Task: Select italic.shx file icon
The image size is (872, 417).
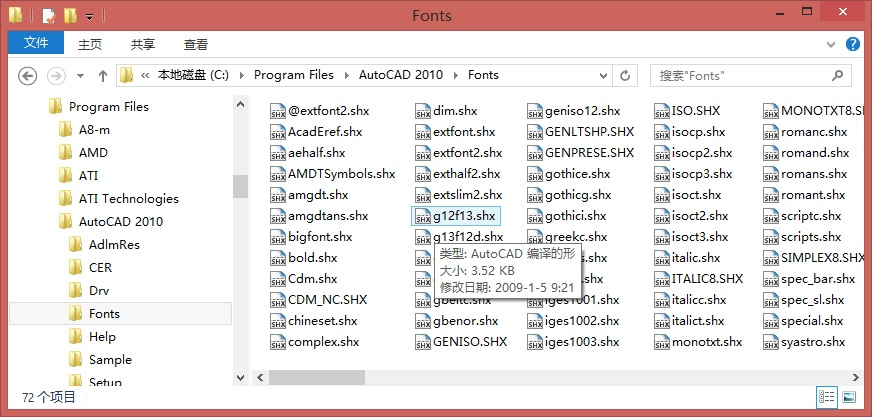Action: pyautogui.click(x=662, y=258)
